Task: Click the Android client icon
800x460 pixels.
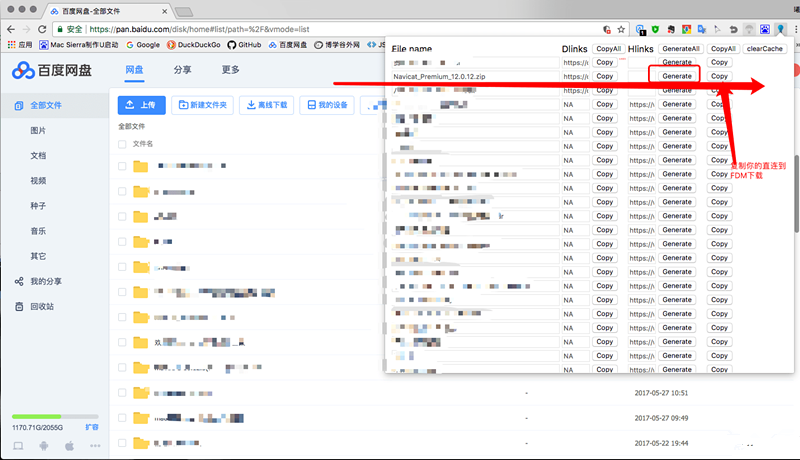Action: tap(44, 446)
